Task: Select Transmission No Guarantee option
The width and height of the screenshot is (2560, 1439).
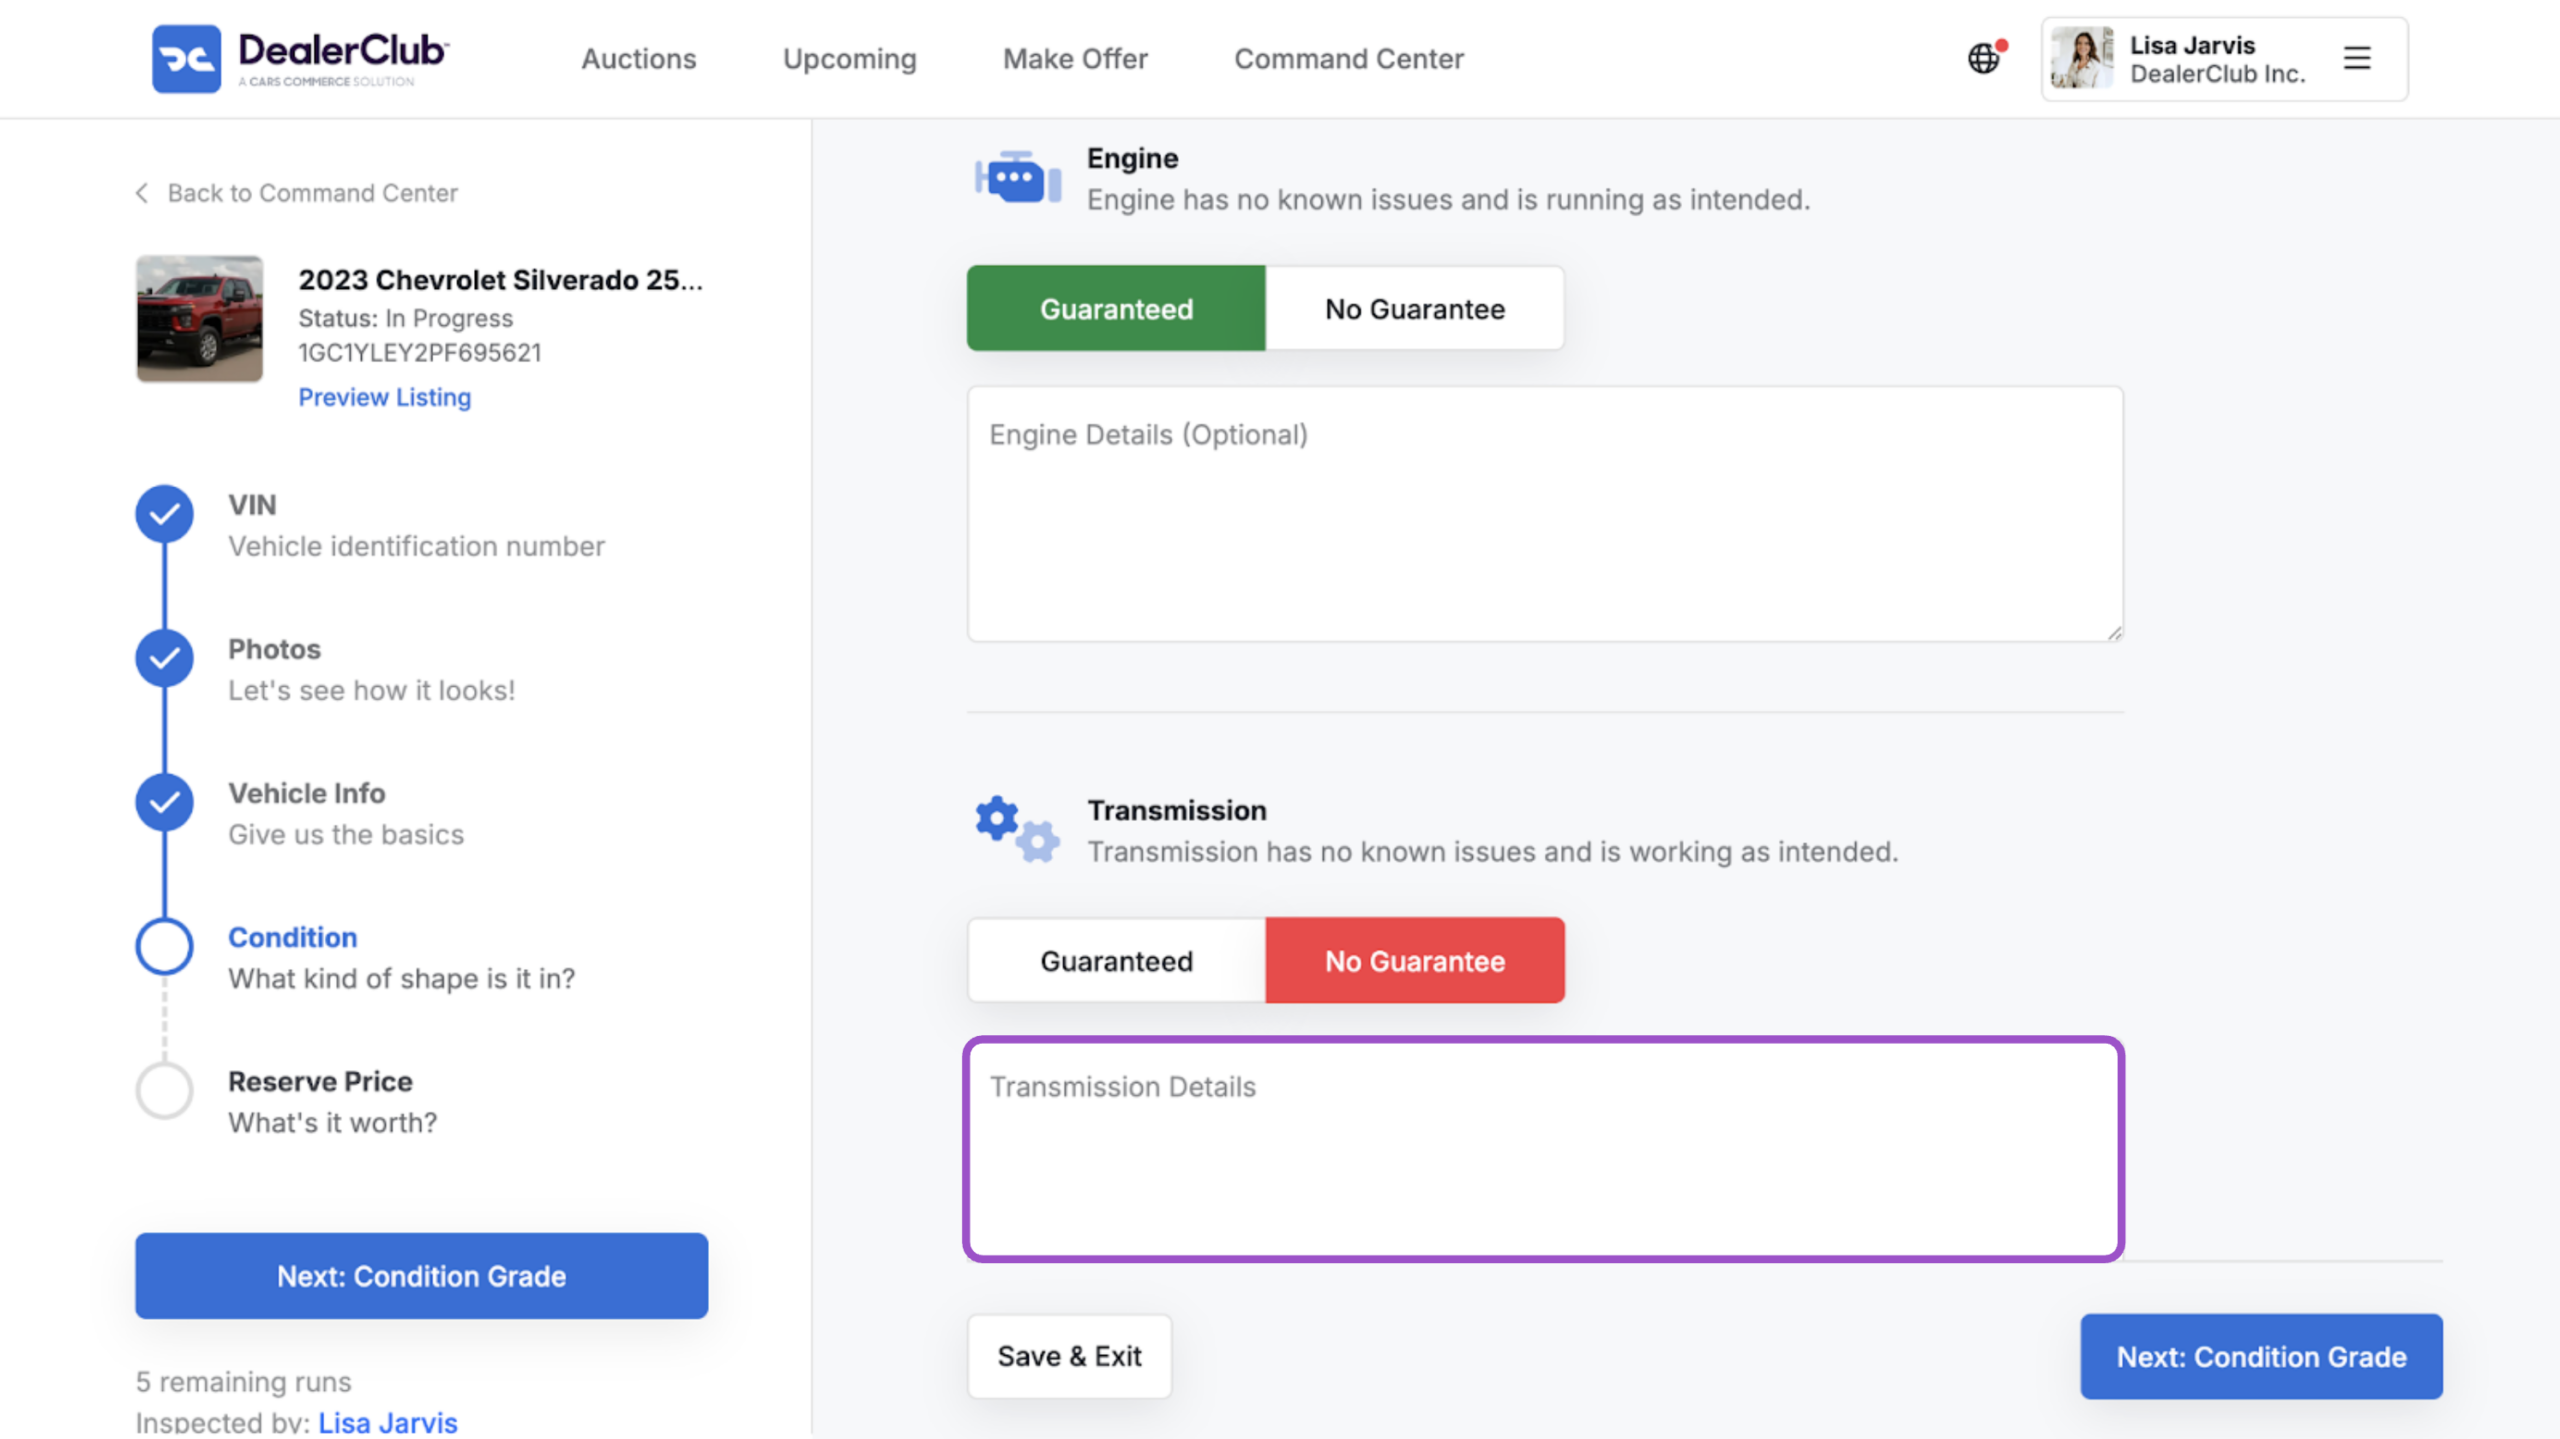Action: 1414,961
